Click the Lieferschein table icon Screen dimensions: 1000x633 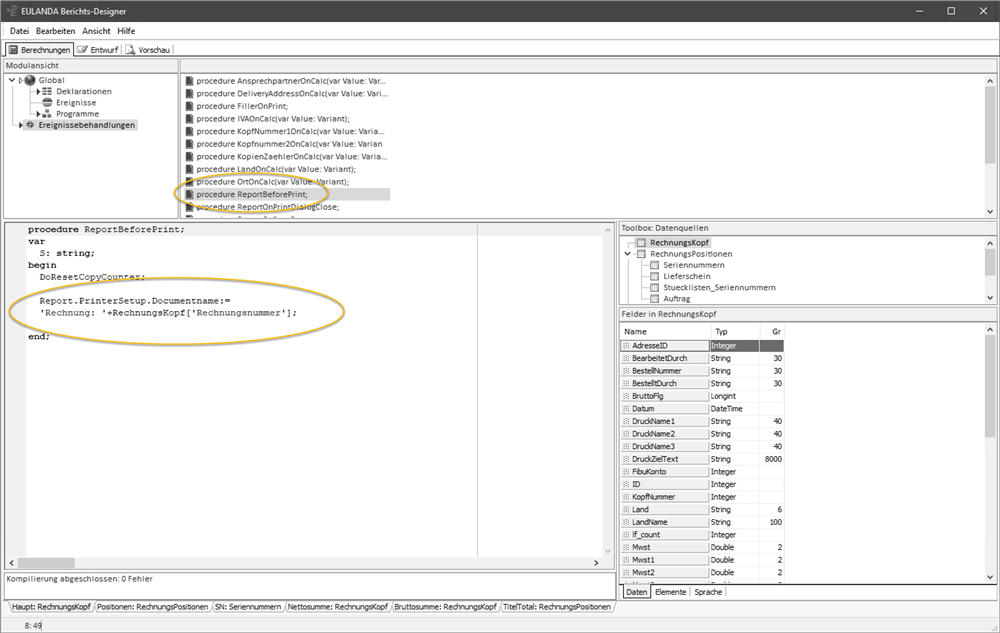(x=654, y=277)
